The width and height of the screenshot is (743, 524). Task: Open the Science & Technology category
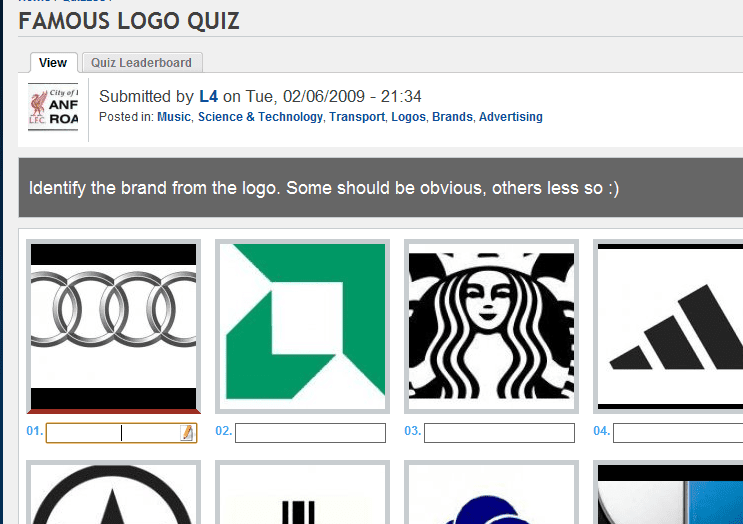[x=260, y=117]
